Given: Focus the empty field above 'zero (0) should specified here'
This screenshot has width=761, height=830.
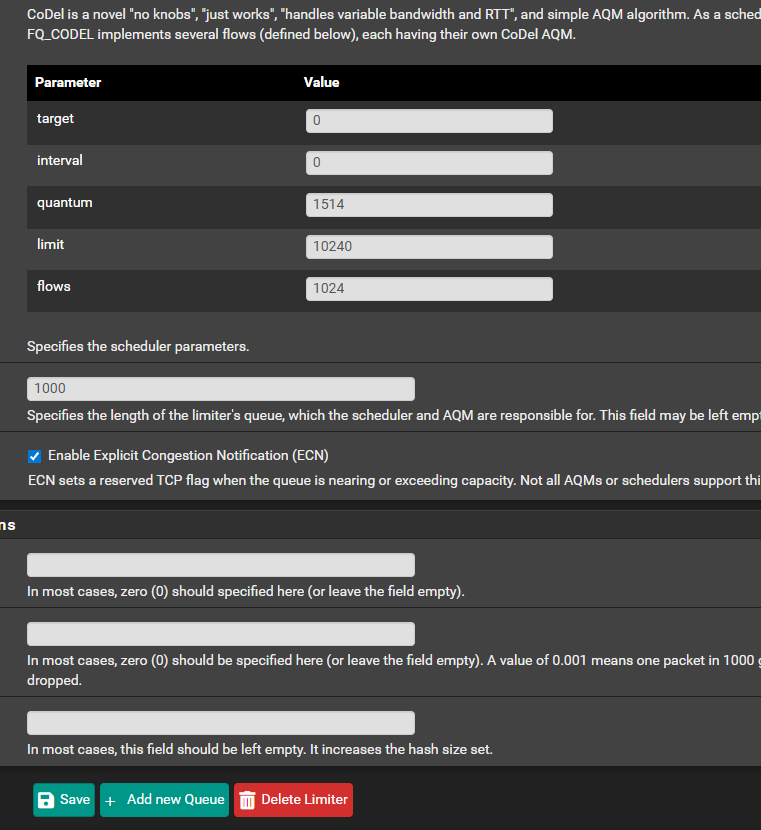Looking at the screenshot, I should [220, 565].
